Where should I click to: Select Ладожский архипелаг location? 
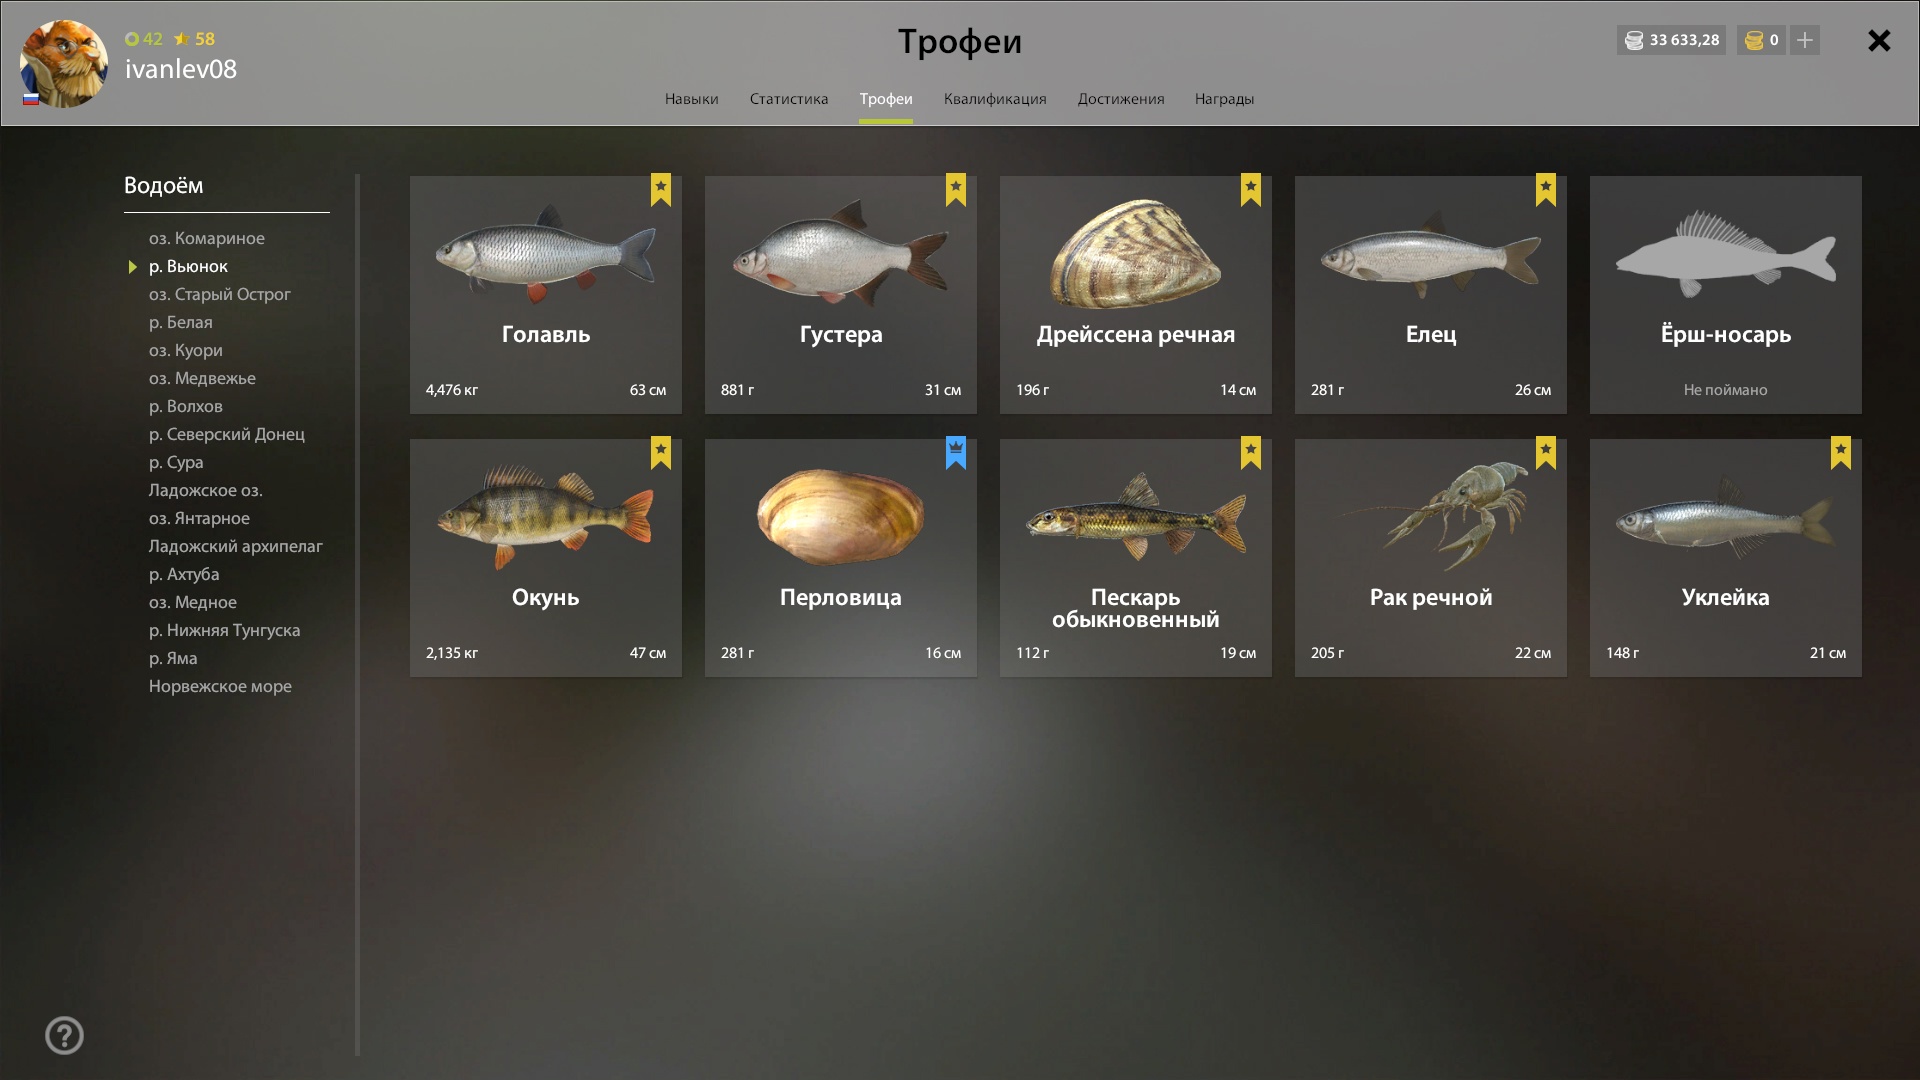pos(236,546)
